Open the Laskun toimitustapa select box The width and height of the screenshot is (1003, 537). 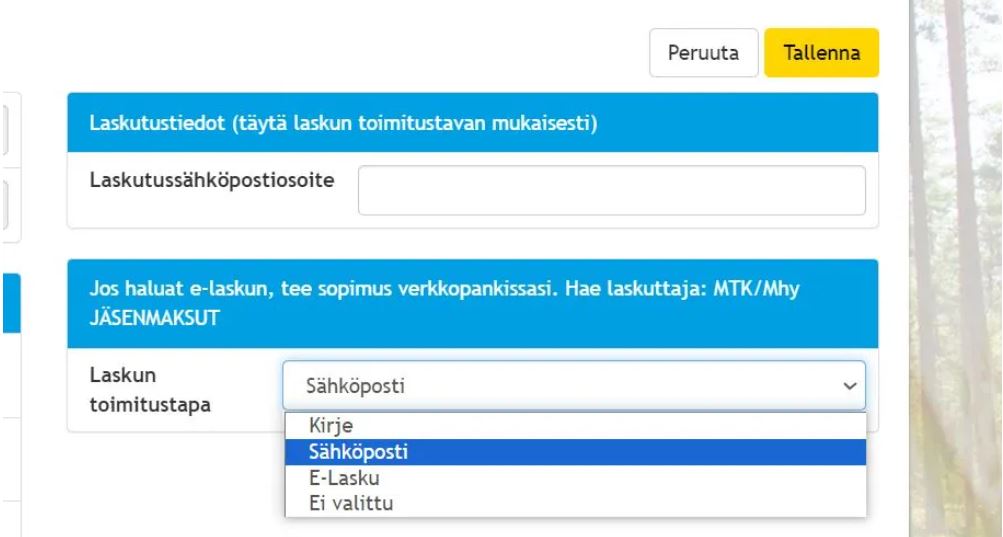560,385
